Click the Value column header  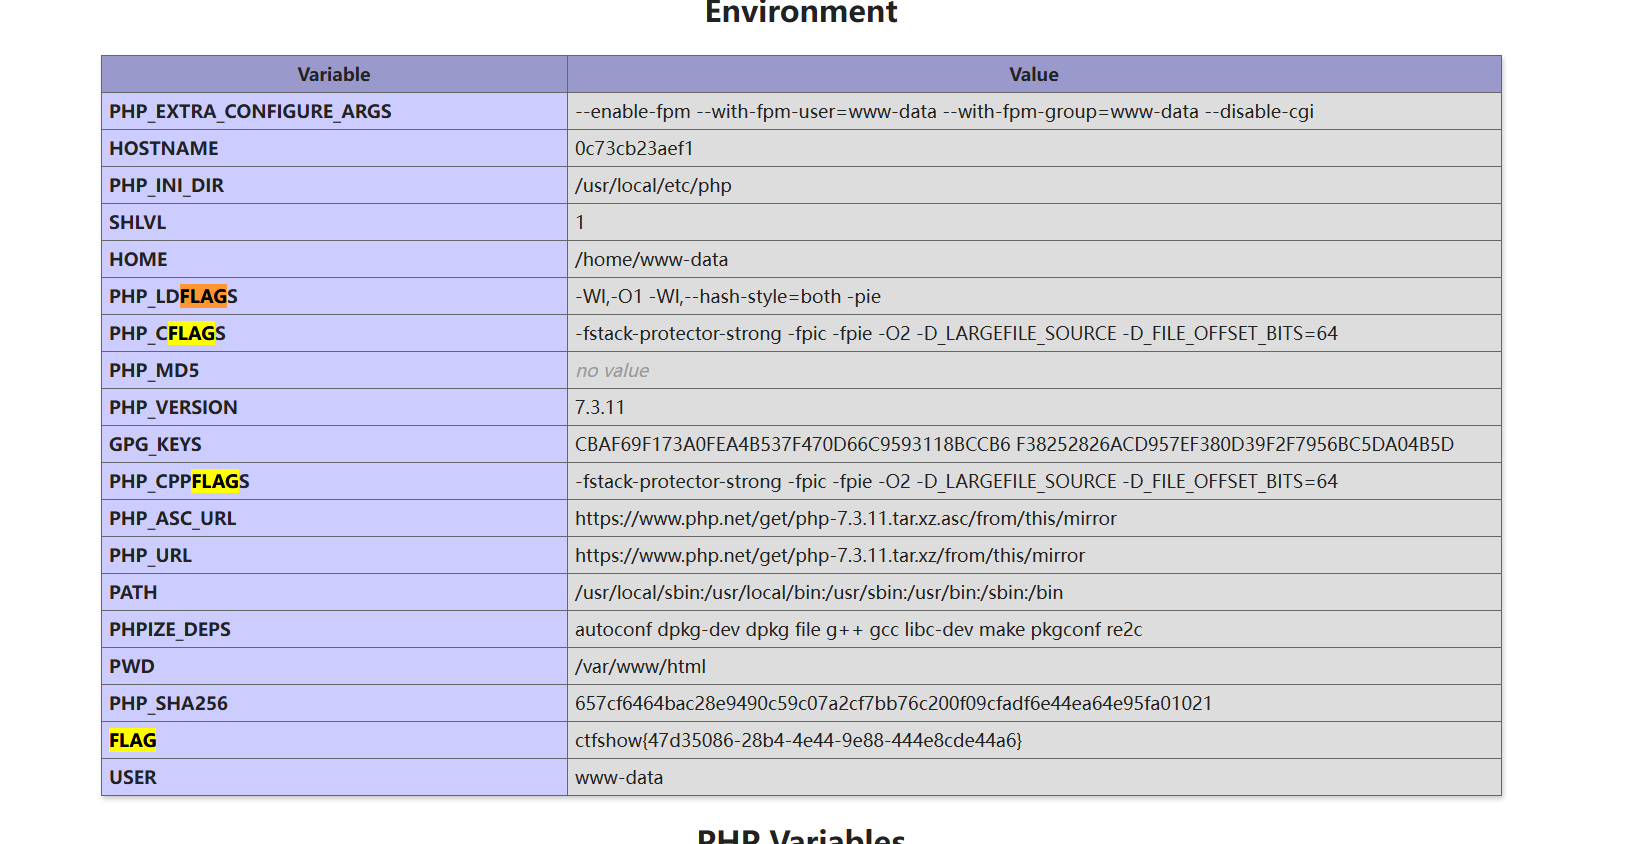(x=1033, y=75)
